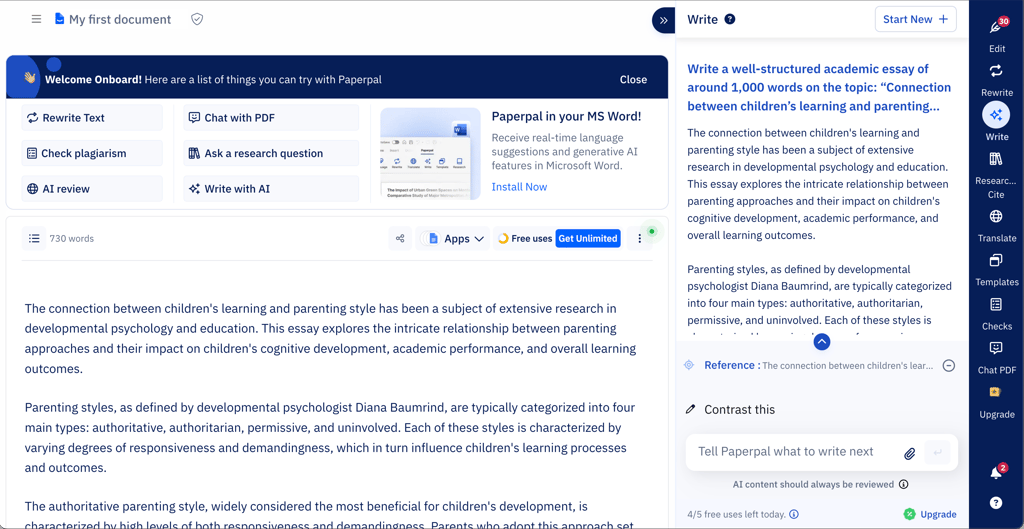Image resolution: width=1024 pixels, height=529 pixels.
Task: Click the document file icon
Action: point(59,19)
